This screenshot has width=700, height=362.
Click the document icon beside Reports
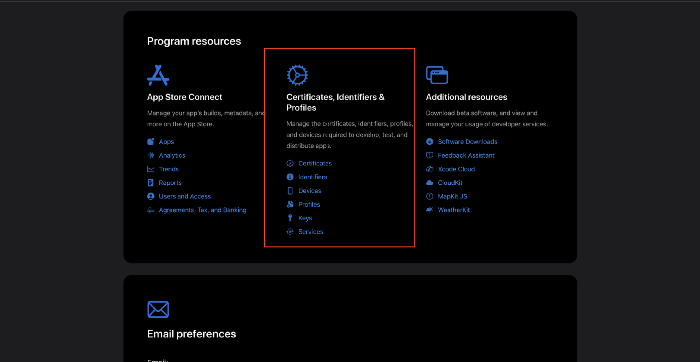[x=150, y=183]
